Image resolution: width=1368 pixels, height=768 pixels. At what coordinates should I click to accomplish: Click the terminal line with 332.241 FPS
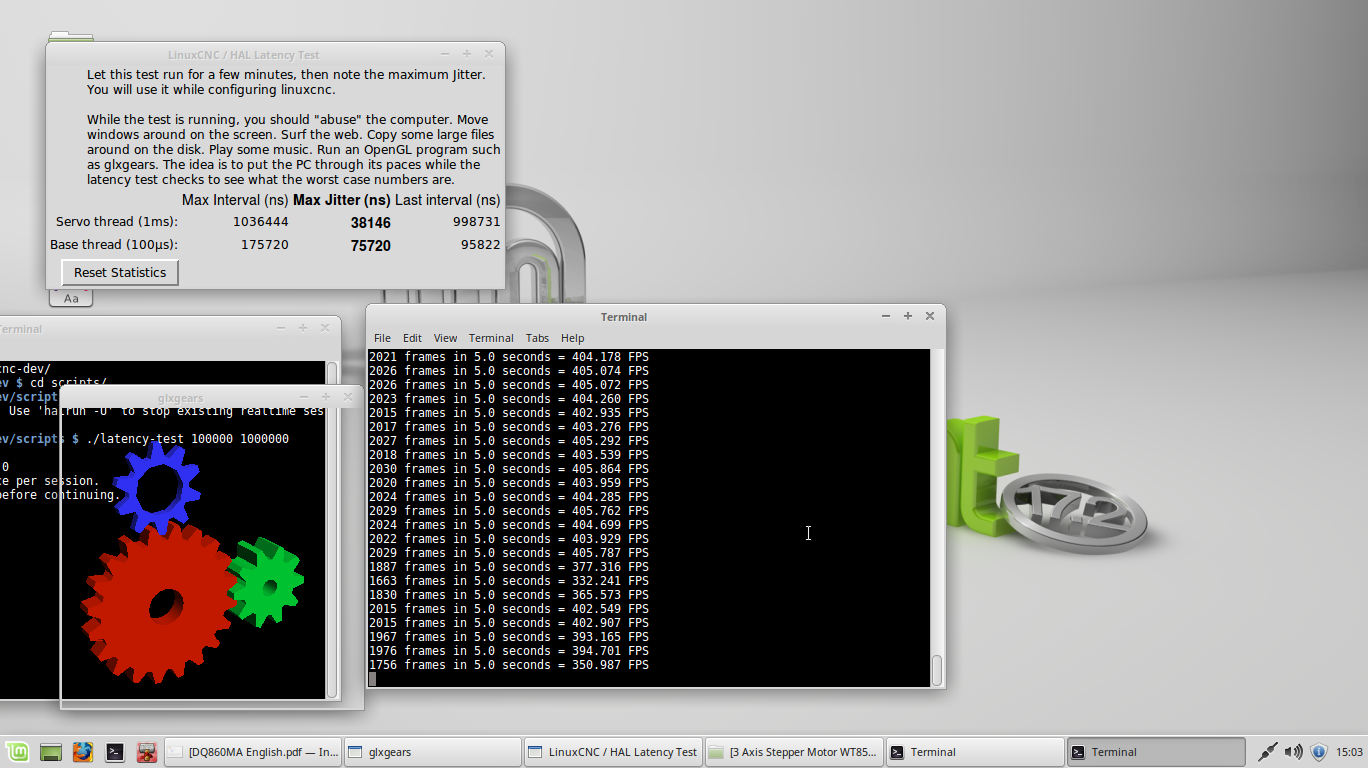[x=509, y=580]
